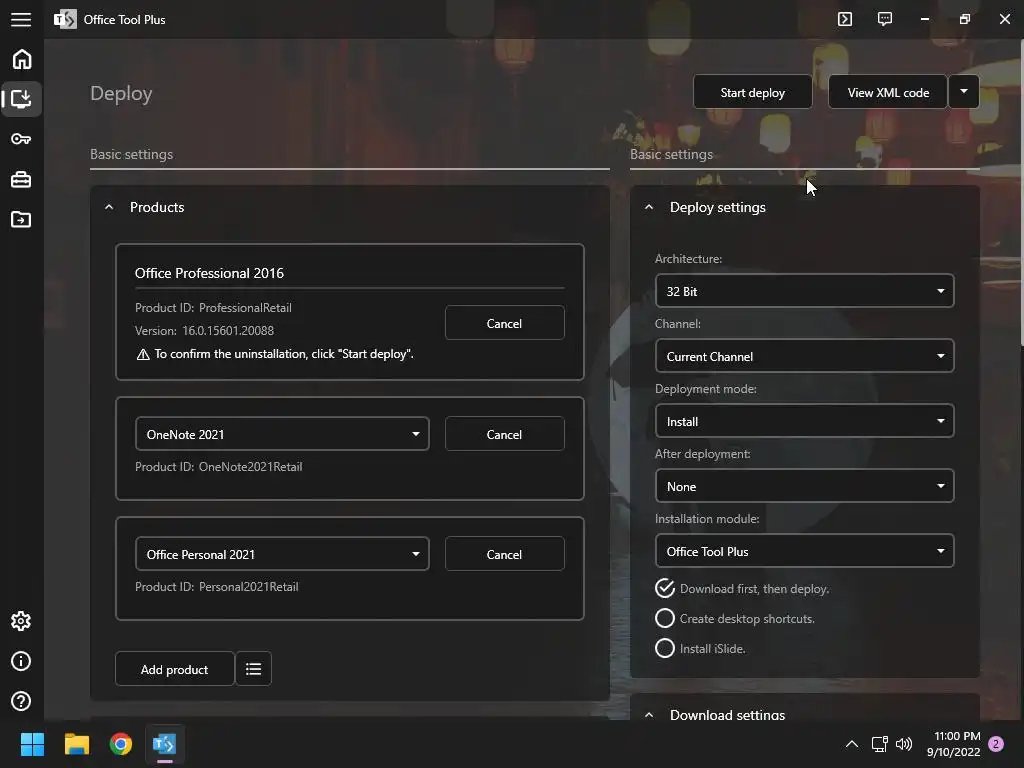
Task: Select right Basic settings tab heading
Action: [x=671, y=154]
